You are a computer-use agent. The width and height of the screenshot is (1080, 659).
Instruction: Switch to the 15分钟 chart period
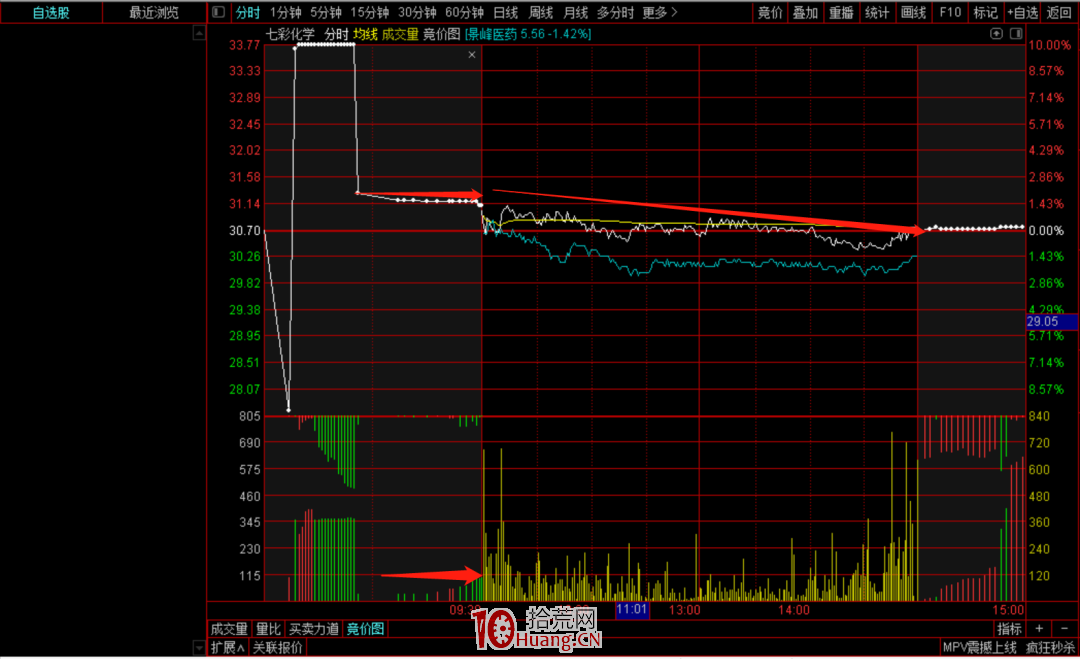(370, 12)
